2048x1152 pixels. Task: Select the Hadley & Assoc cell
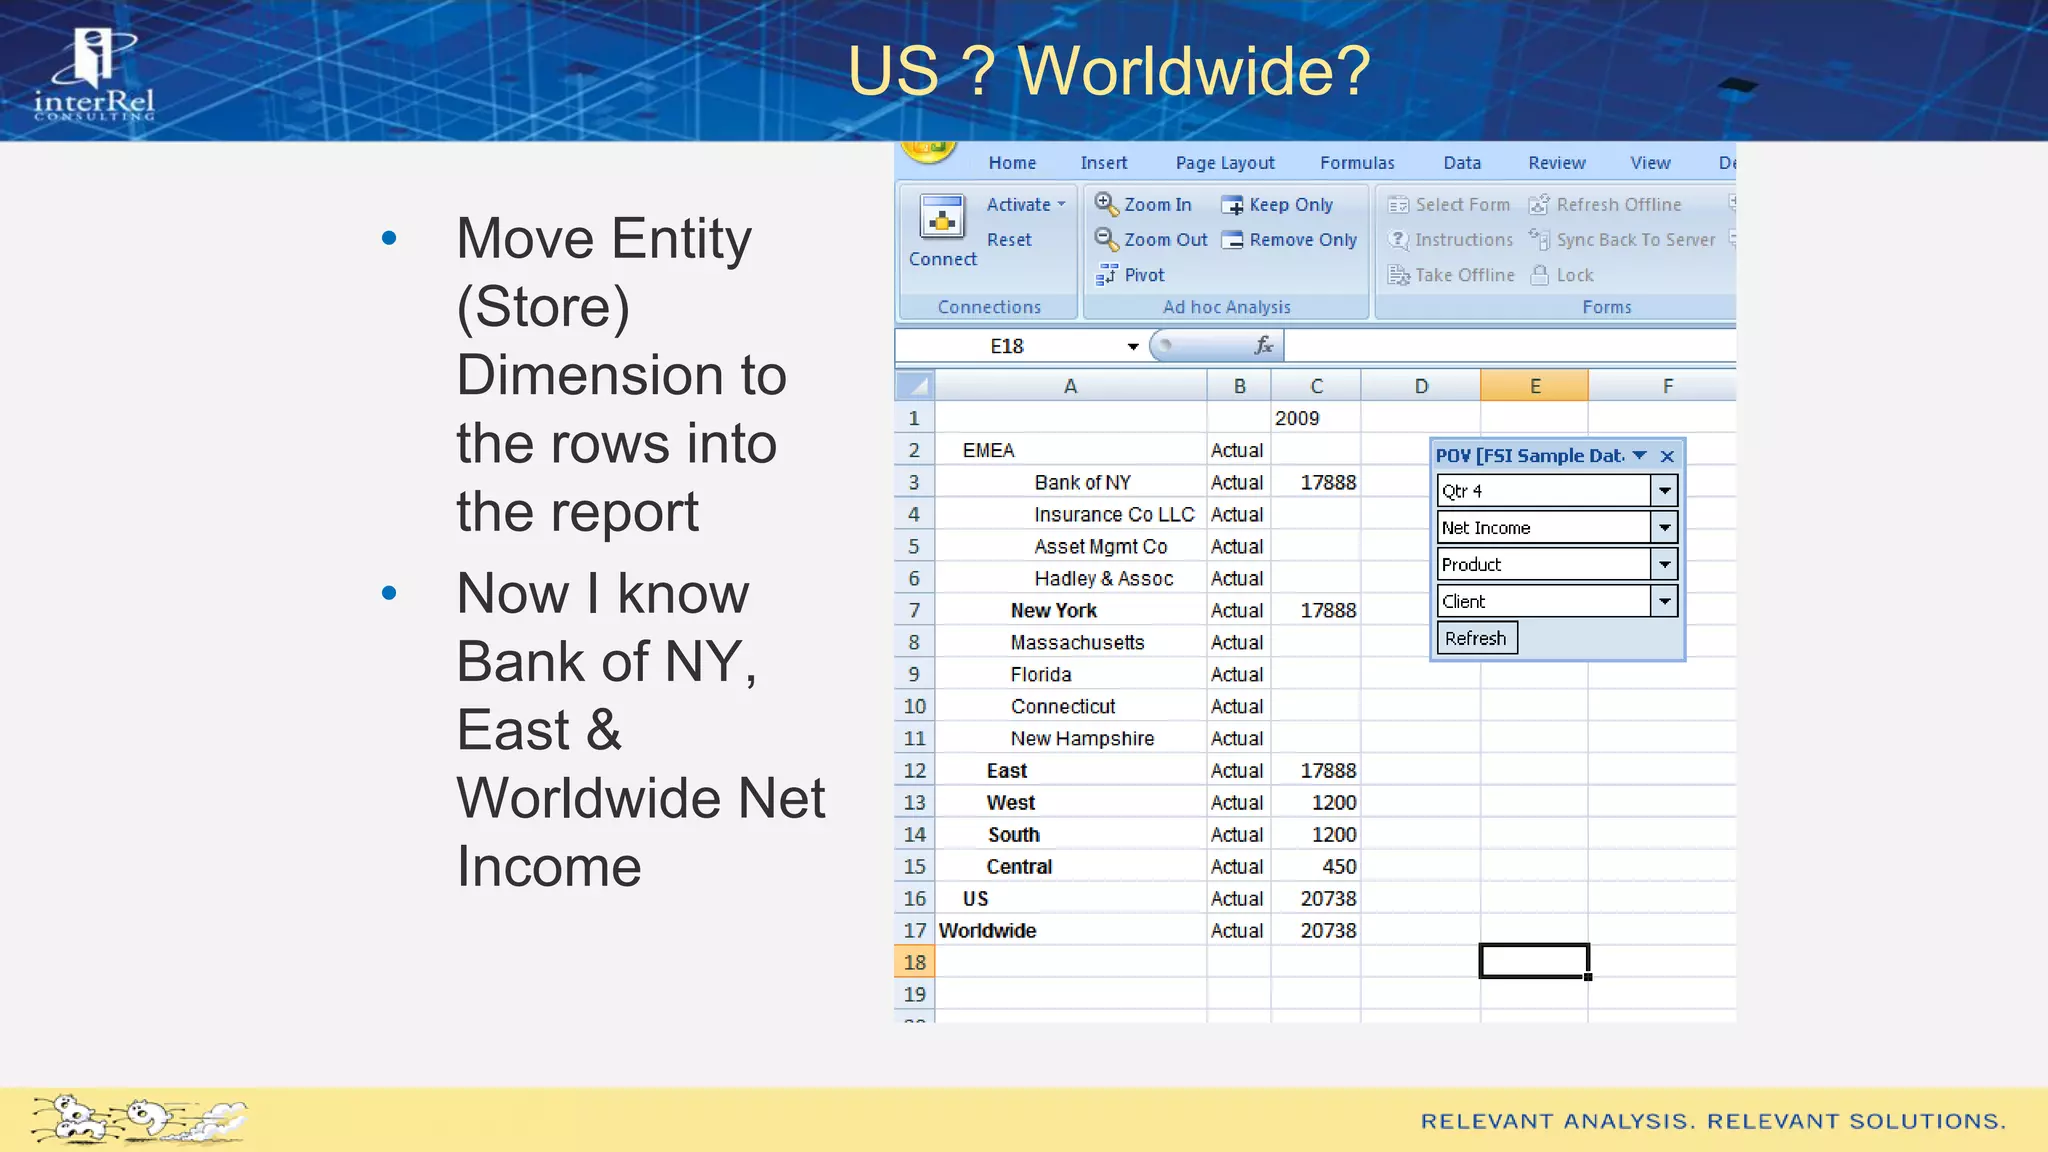tap(1070, 578)
